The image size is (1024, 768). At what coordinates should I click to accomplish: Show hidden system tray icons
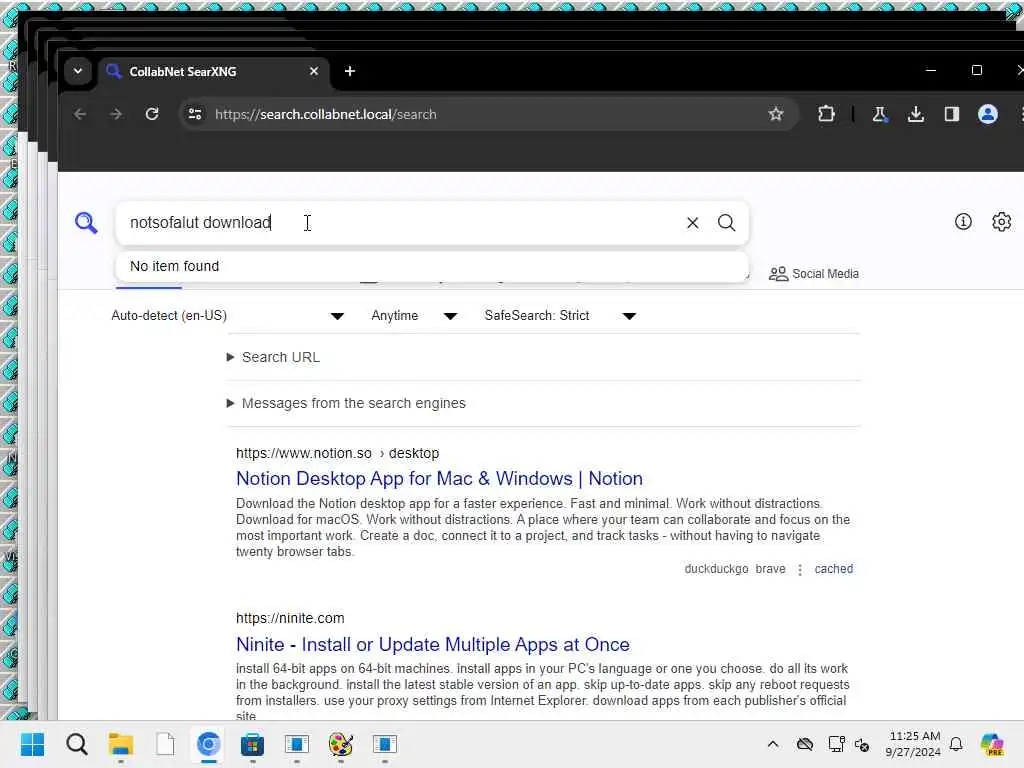(x=773, y=744)
